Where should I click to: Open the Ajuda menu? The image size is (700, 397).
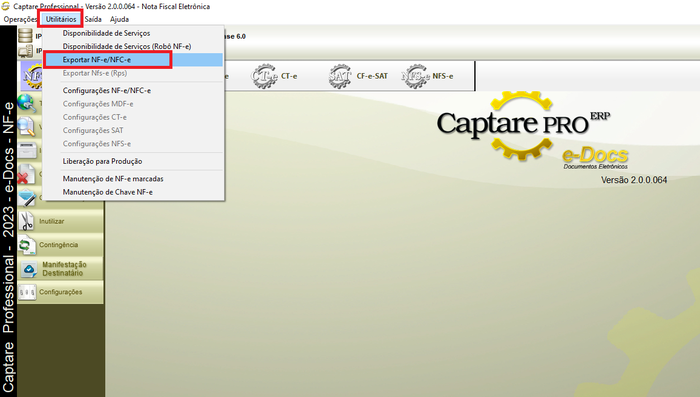119,19
